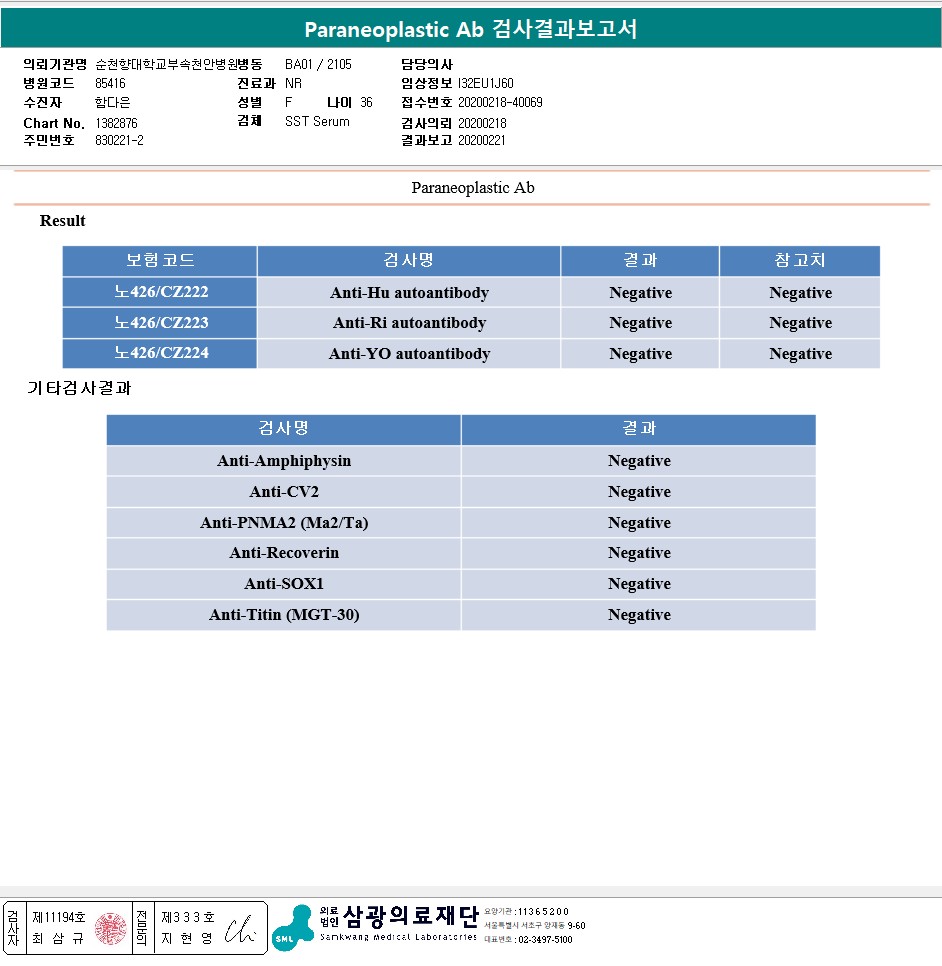Click the department value NR
This screenshot has height=966, width=942.
(293, 83)
